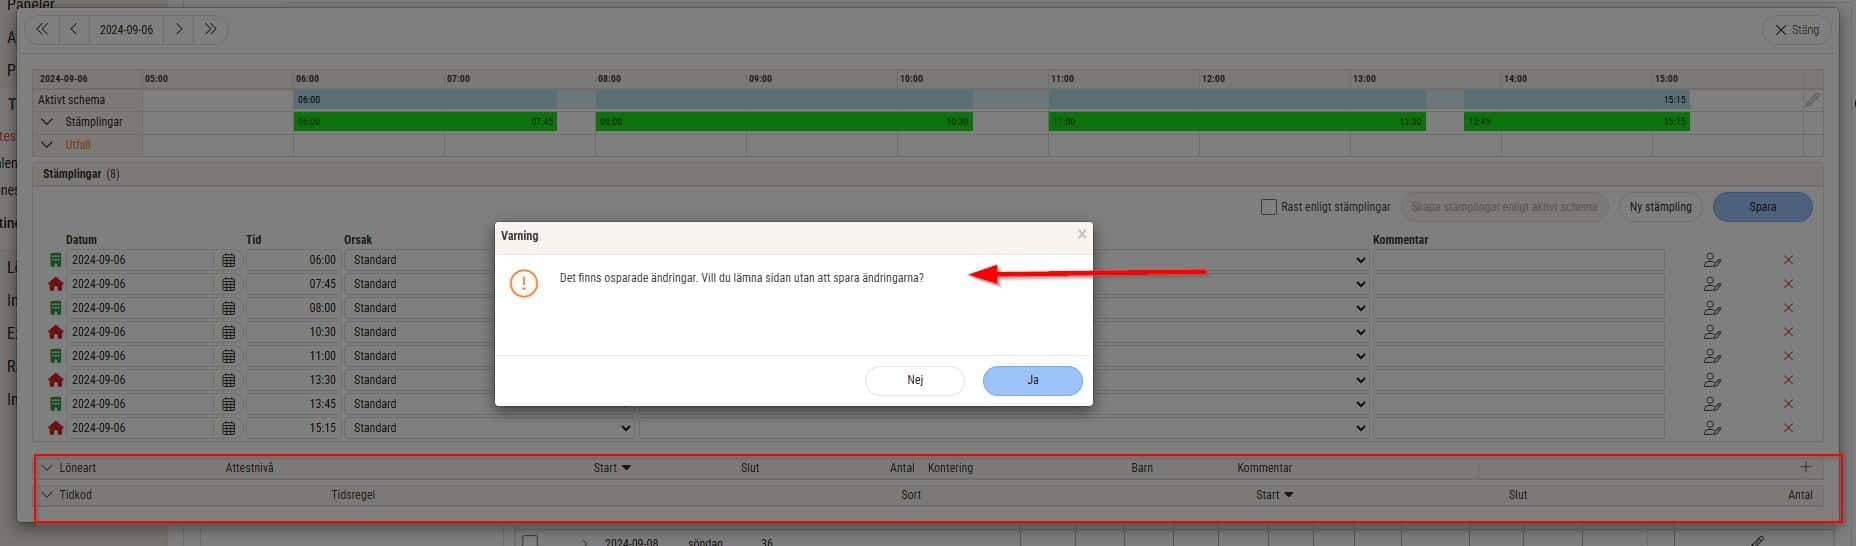Click green stamp-in icon on 08:00 row
1856x546 pixels.
pos(55,308)
